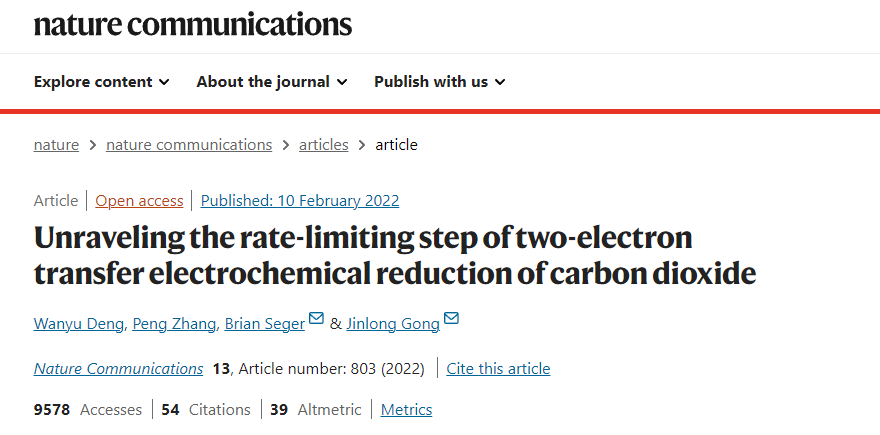Open author Peng Zhang's details
Image resolution: width=880 pixels, height=435 pixels.
[174, 324]
